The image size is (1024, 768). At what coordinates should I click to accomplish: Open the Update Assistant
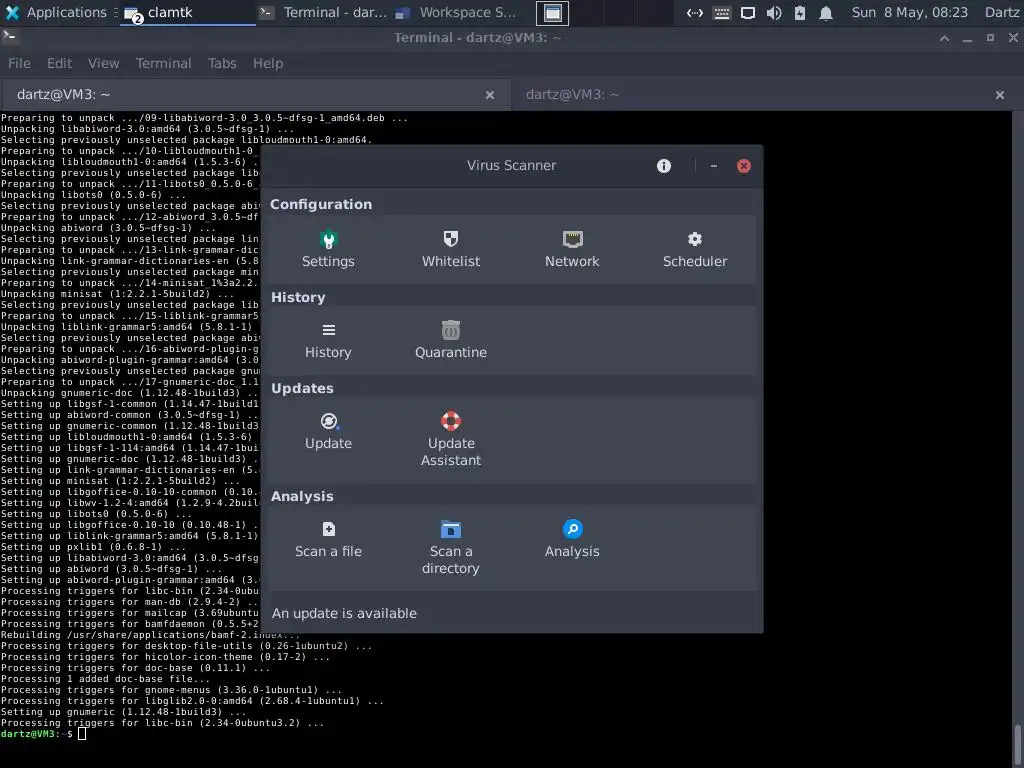(x=451, y=440)
